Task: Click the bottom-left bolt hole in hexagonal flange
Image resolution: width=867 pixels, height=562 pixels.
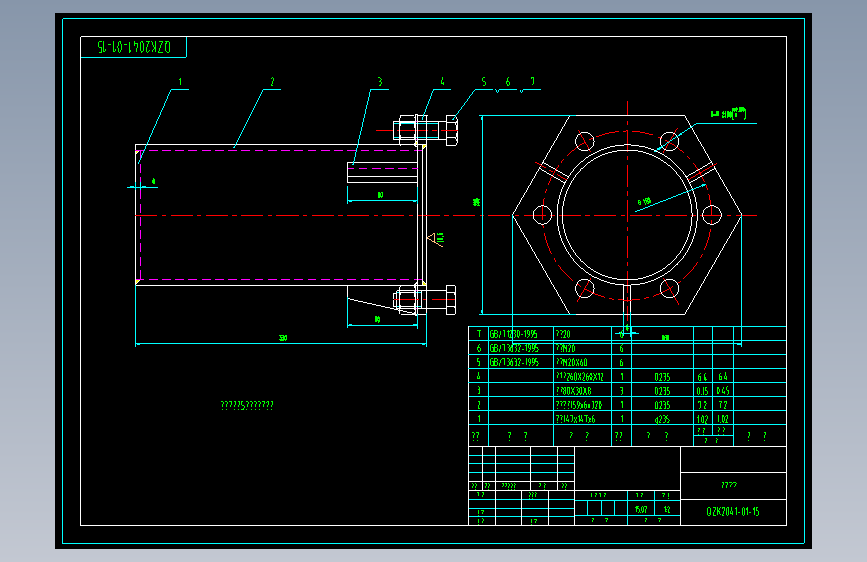Action: point(584,288)
